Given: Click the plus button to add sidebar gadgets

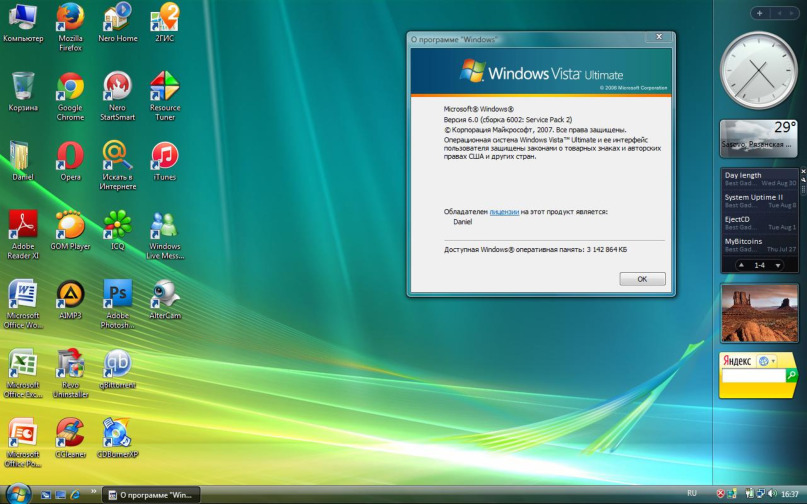Looking at the screenshot, I should 760,13.
